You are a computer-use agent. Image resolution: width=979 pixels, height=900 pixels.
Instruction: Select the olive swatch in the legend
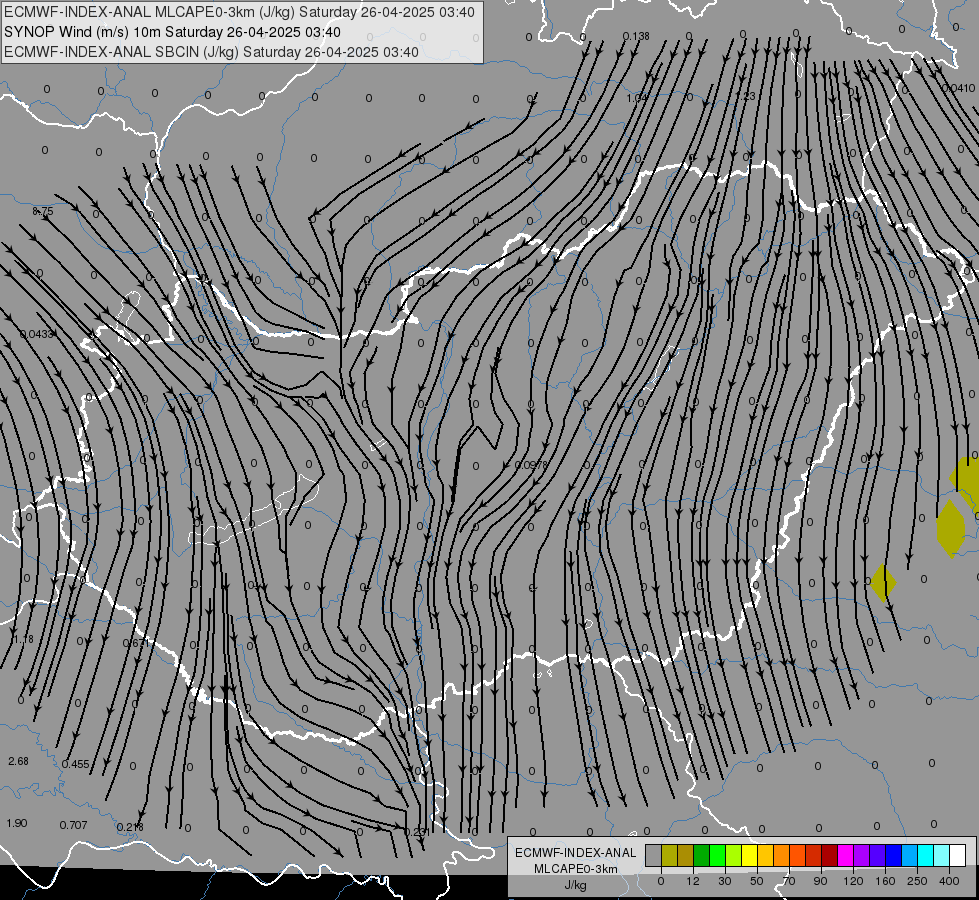click(669, 855)
